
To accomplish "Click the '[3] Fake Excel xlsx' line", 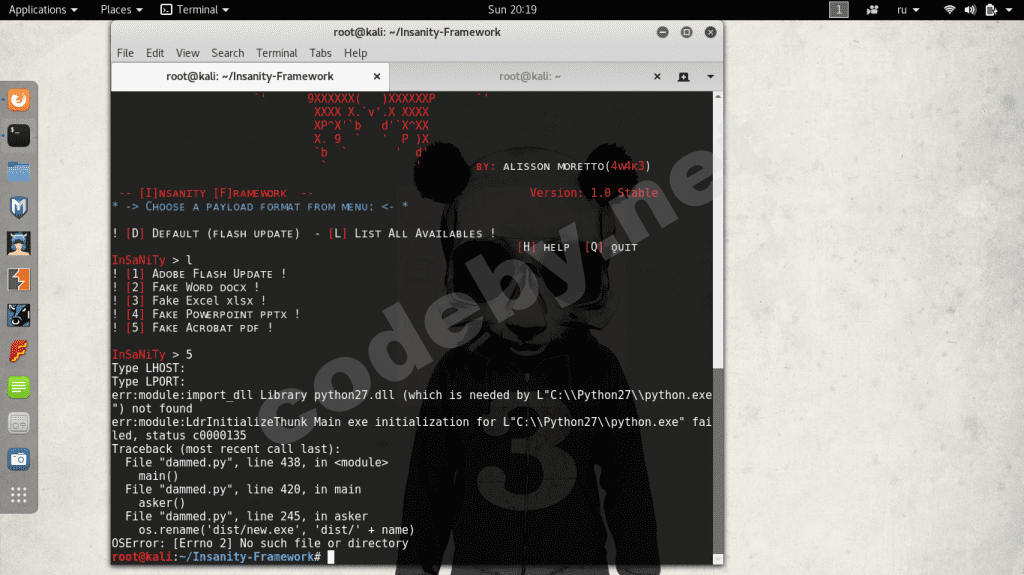I will 189,301.
